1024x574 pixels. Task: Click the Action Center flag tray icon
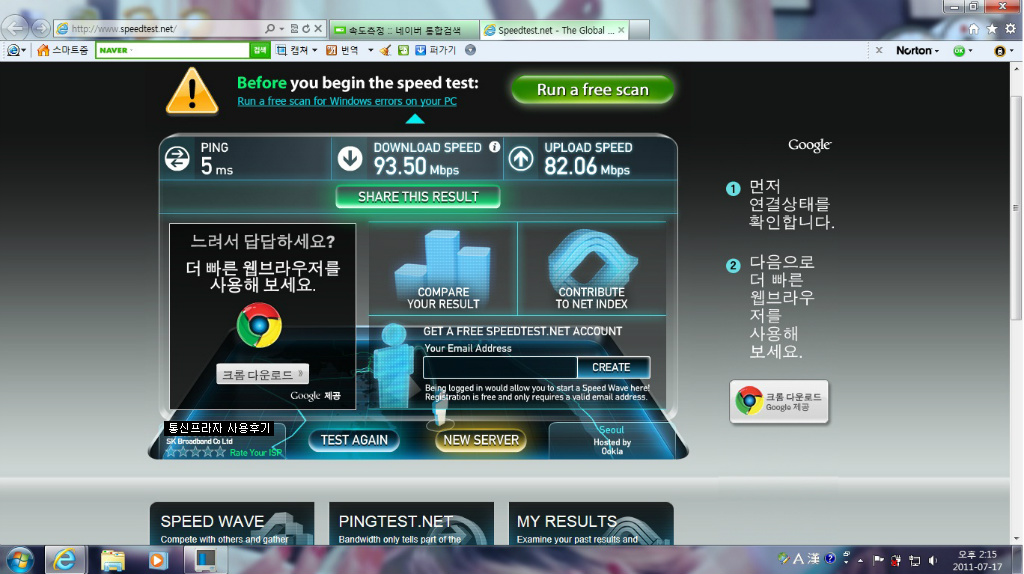(x=878, y=560)
